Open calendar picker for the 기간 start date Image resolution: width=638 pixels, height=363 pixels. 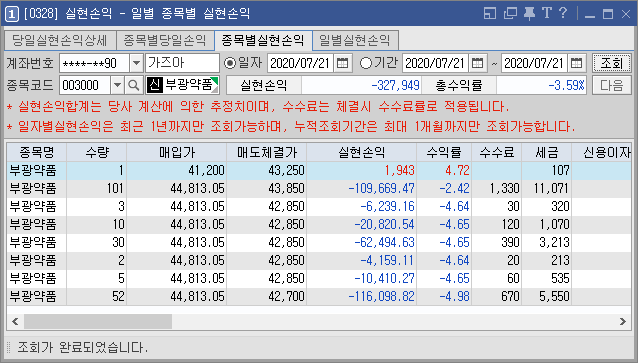(x=477, y=63)
